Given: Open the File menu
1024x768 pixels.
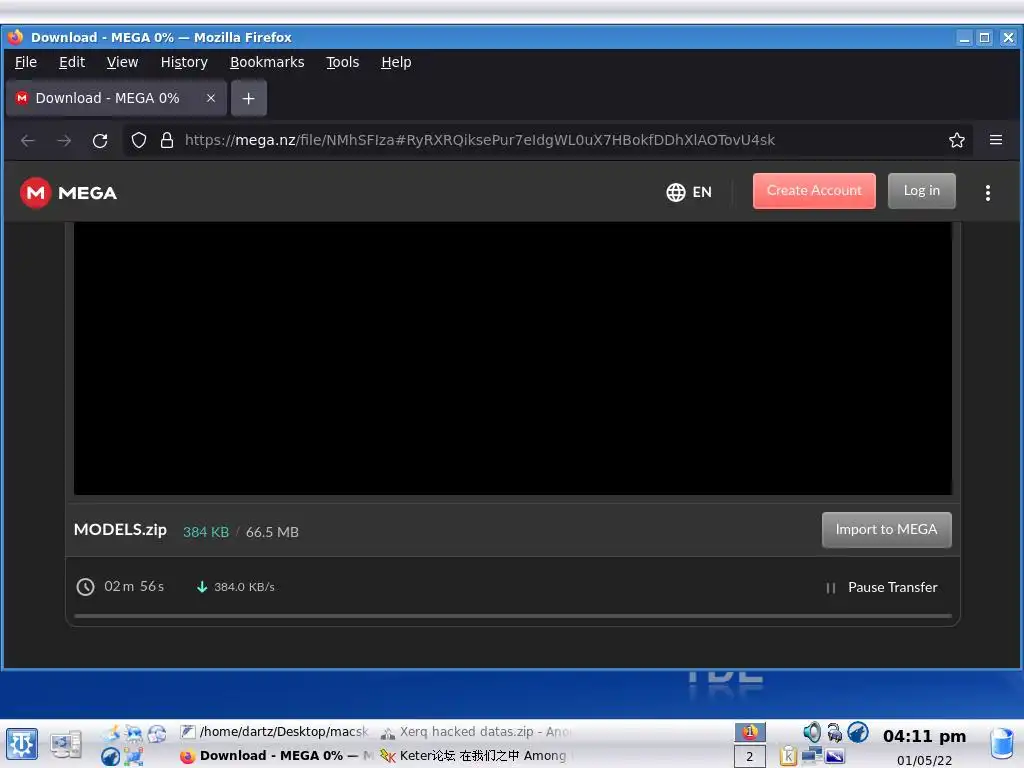Looking at the screenshot, I should pos(25,62).
